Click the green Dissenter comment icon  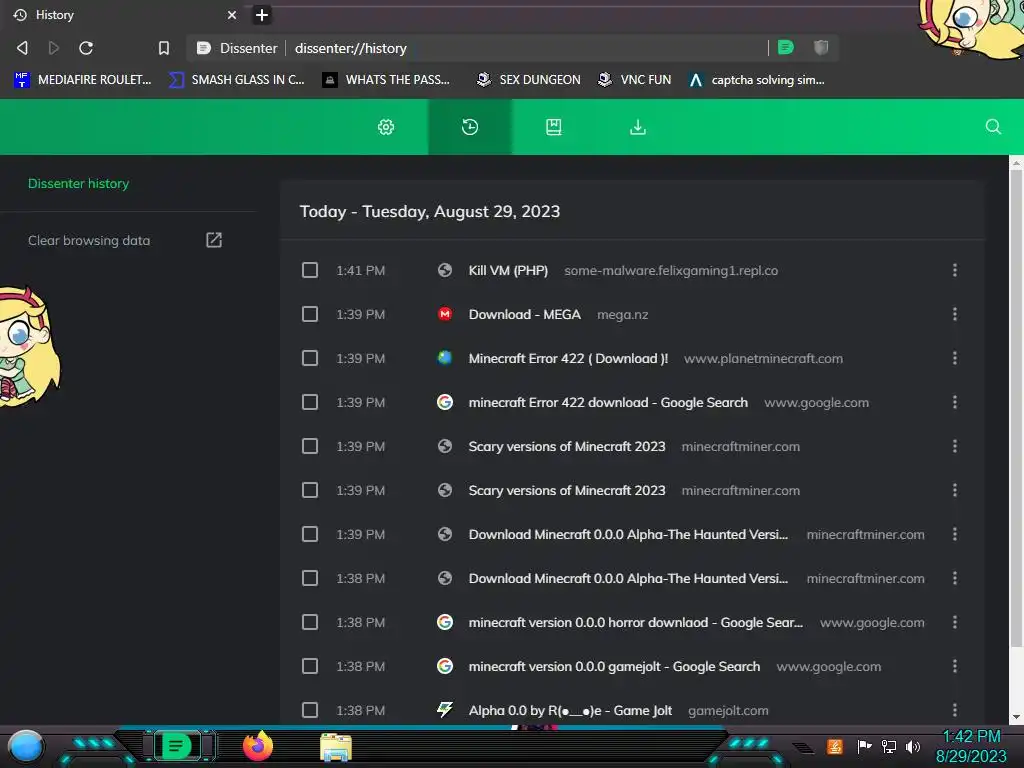pos(786,47)
